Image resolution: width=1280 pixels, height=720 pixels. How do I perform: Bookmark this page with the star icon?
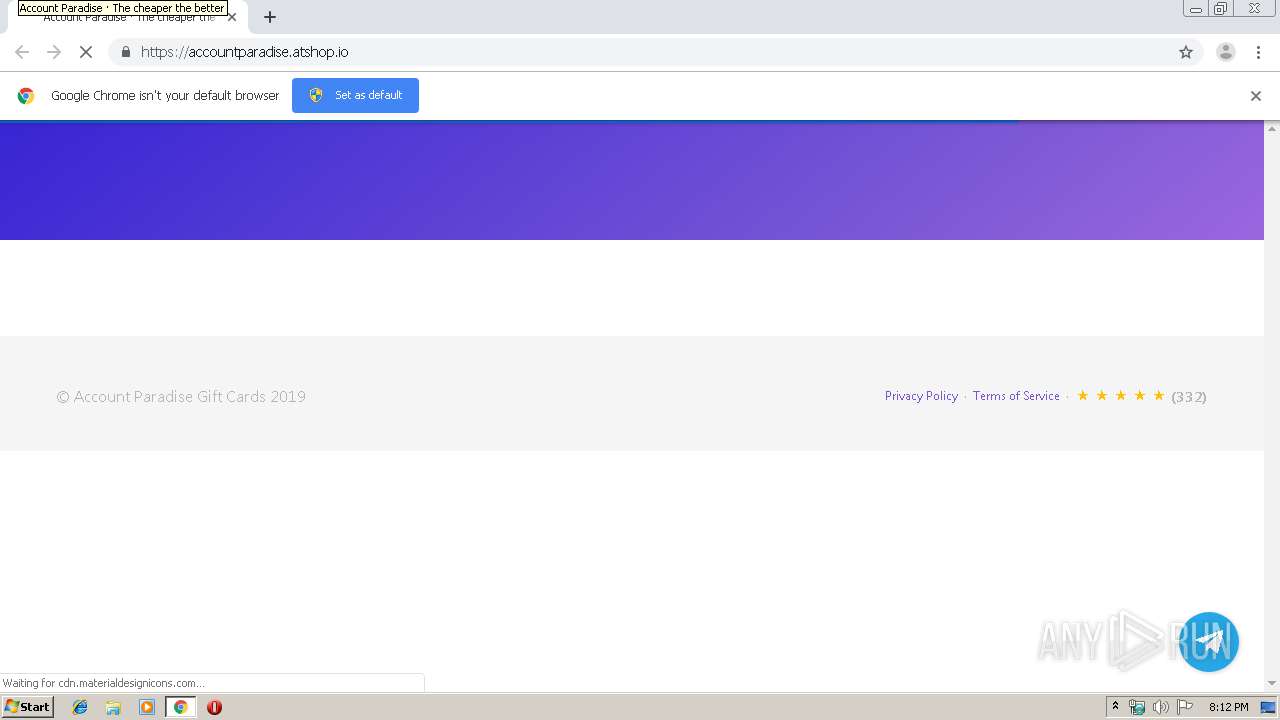pyautogui.click(x=1186, y=52)
